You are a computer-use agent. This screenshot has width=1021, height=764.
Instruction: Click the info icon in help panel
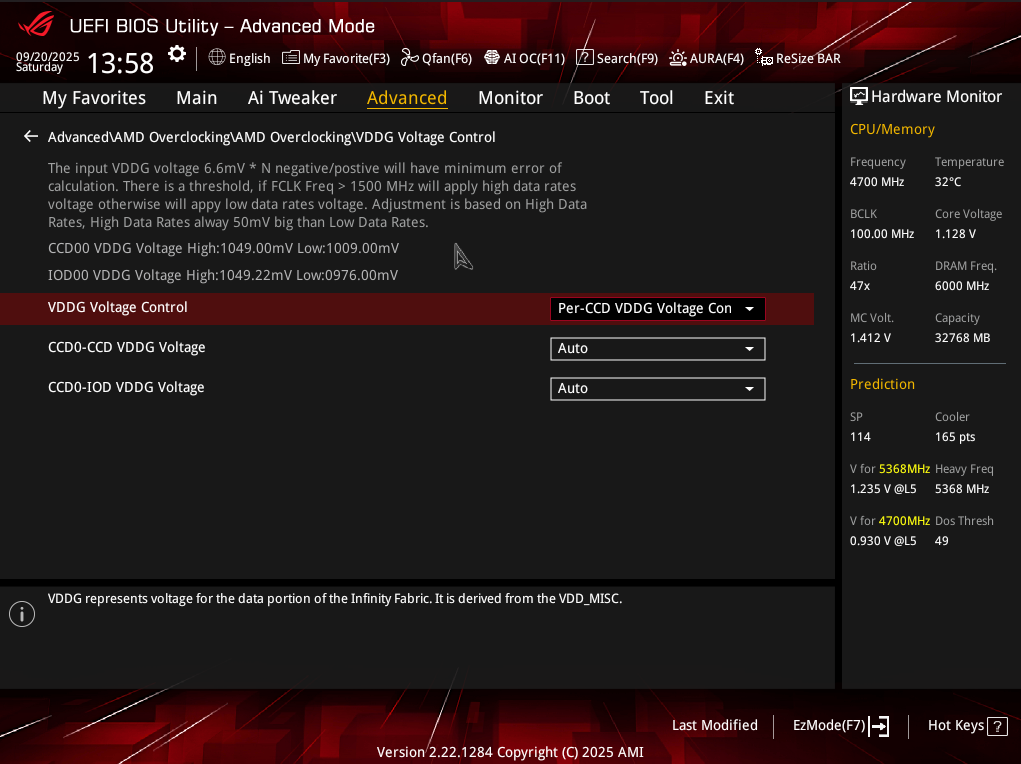[x=22, y=614]
